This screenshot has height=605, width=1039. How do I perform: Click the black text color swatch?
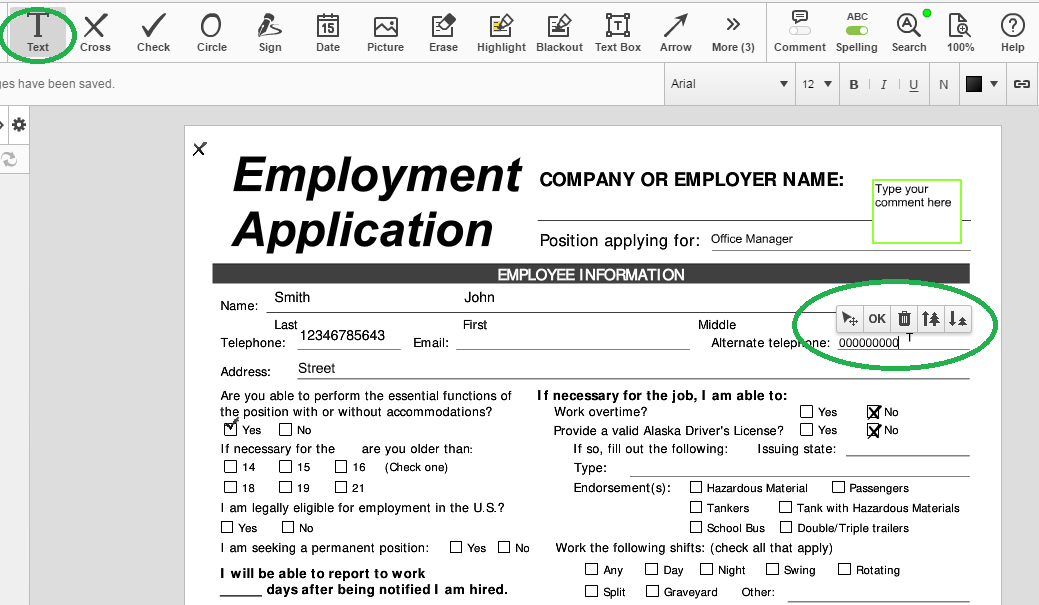[x=973, y=84]
